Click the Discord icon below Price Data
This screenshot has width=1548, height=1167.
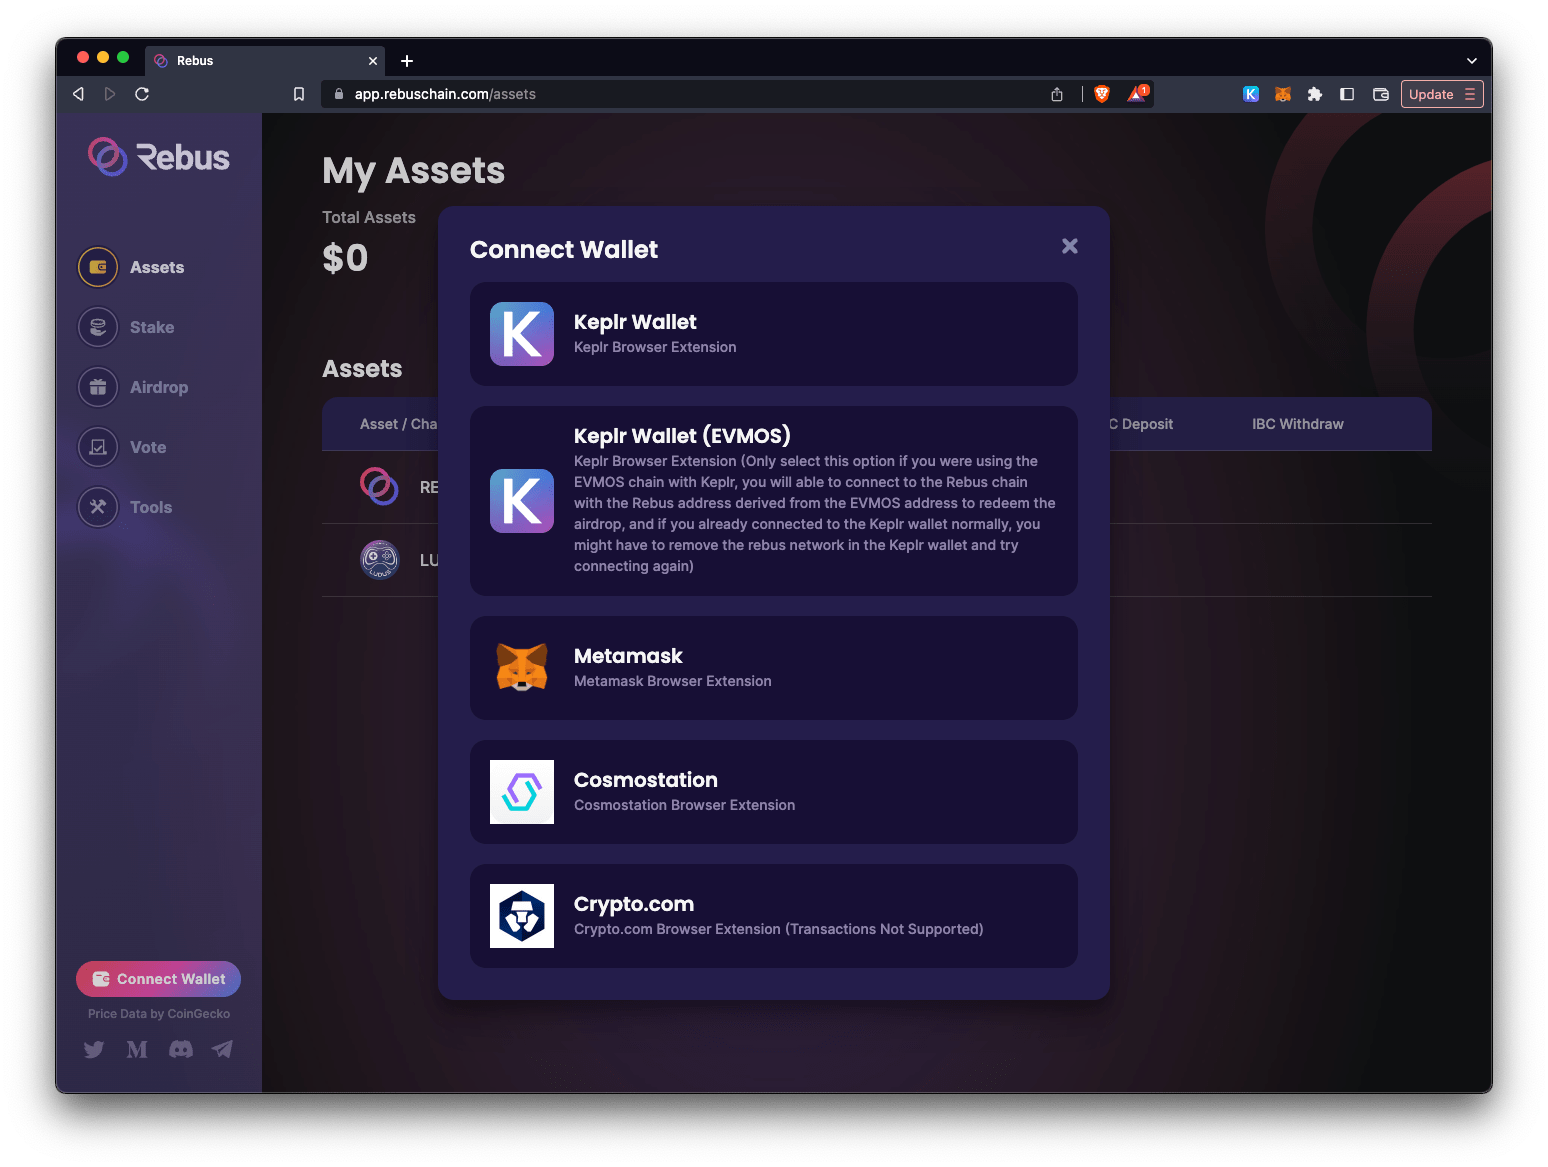click(180, 1049)
